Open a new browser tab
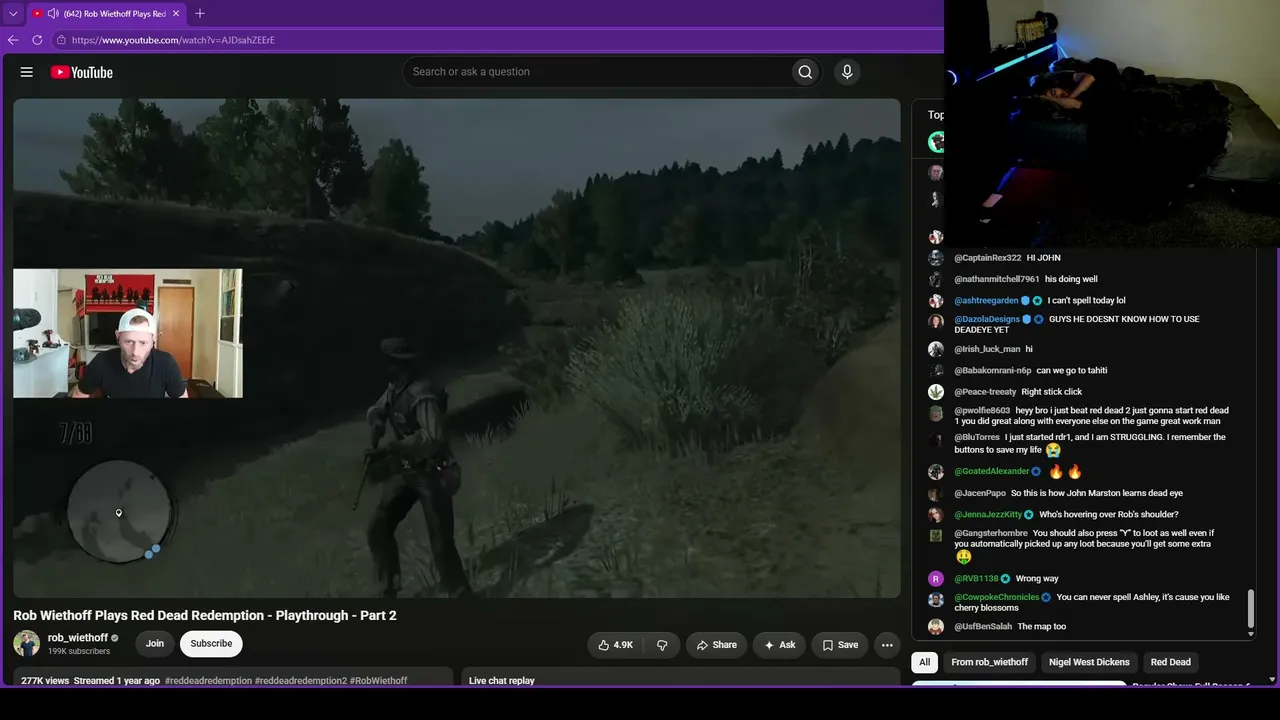 coord(200,14)
